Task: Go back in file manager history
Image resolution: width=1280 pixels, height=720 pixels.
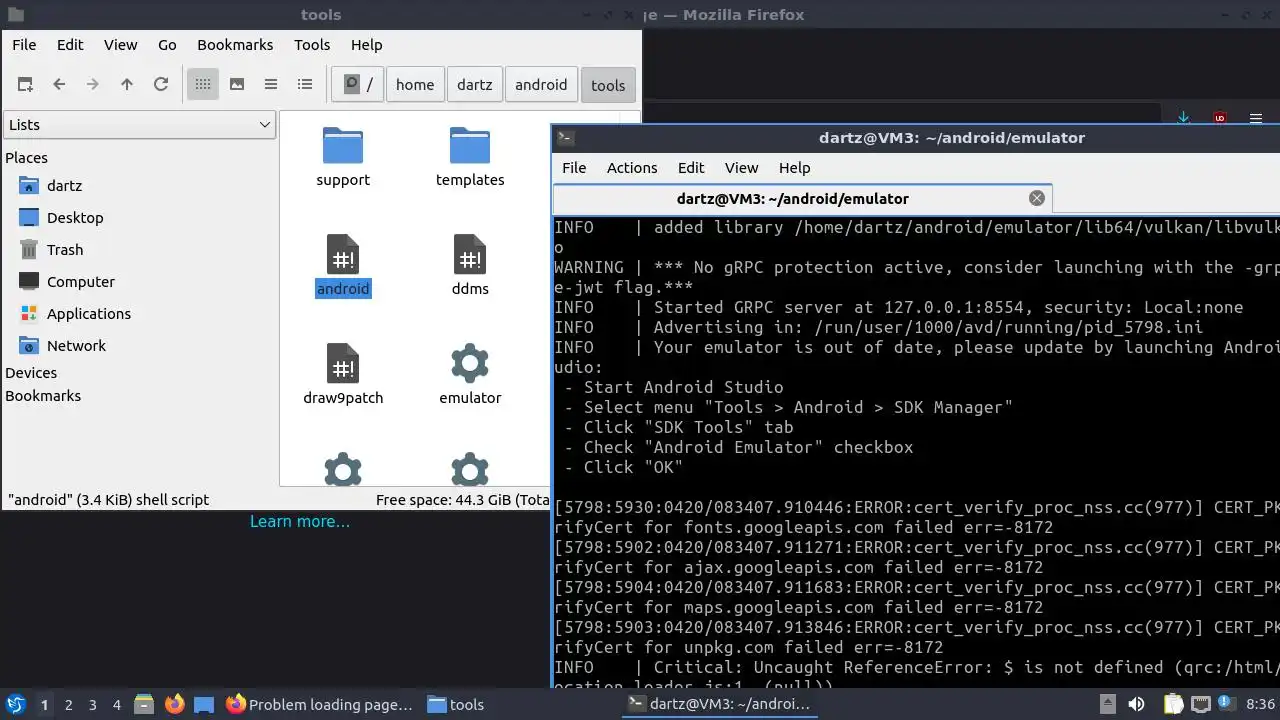Action: click(59, 85)
